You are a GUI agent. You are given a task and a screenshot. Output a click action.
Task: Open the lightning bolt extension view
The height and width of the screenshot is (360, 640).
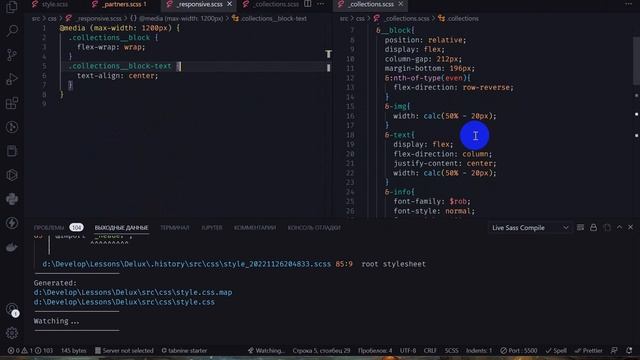click(12, 223)
